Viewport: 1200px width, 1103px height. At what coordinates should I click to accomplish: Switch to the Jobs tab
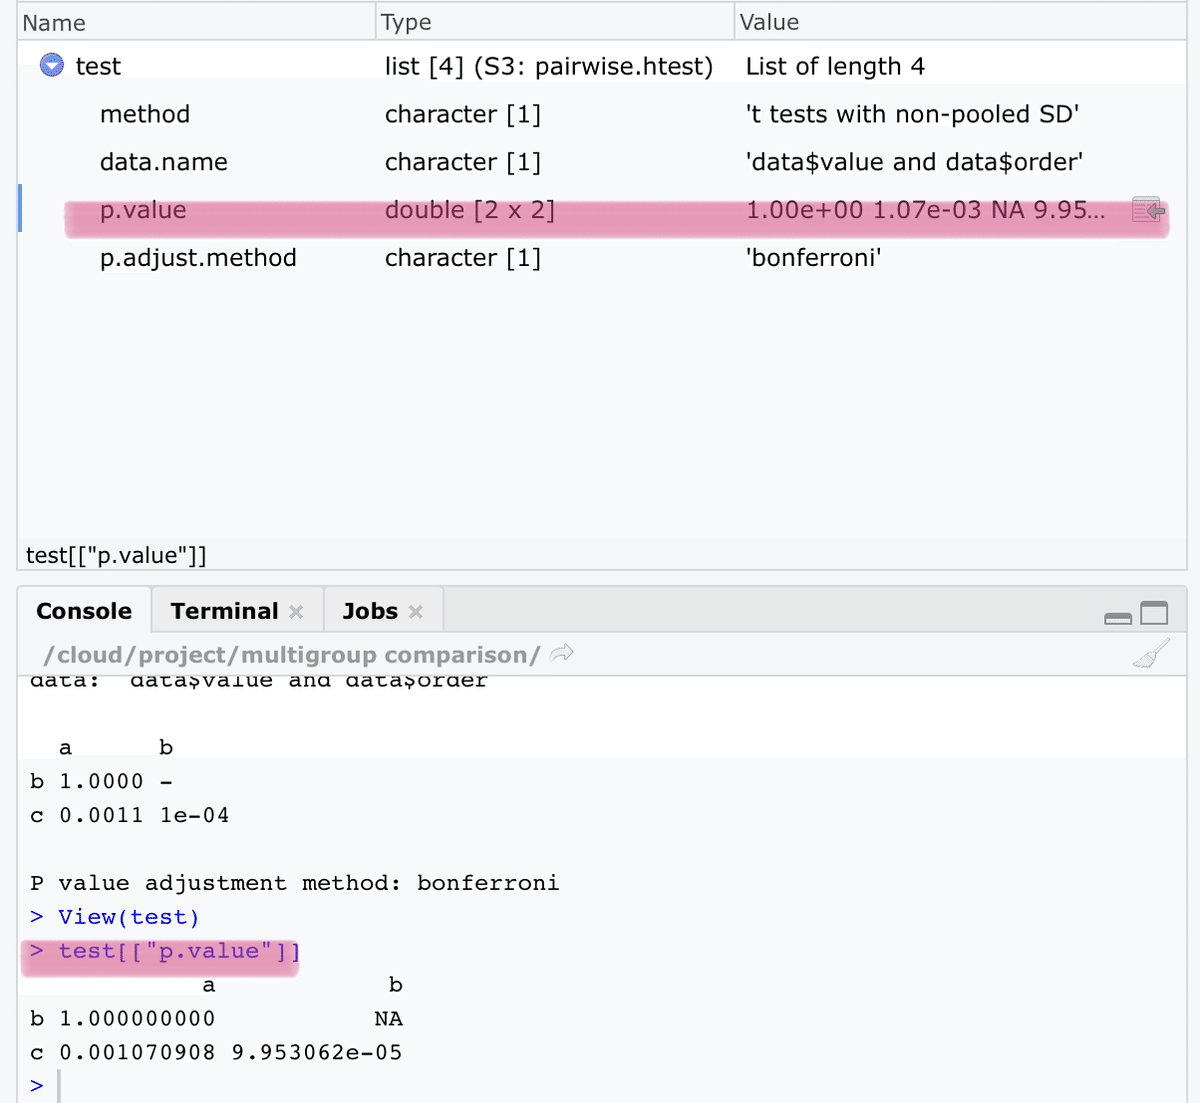(x=370, y=610)
